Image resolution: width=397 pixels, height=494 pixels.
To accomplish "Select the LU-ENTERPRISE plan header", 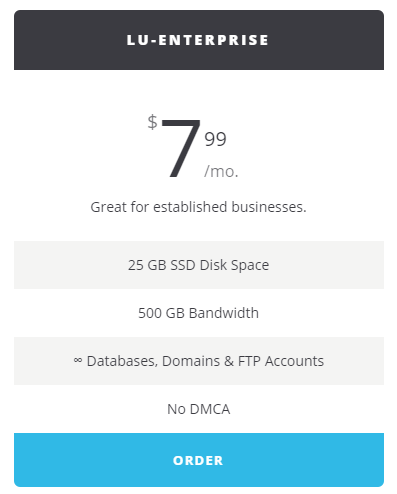I will [199, 40].
